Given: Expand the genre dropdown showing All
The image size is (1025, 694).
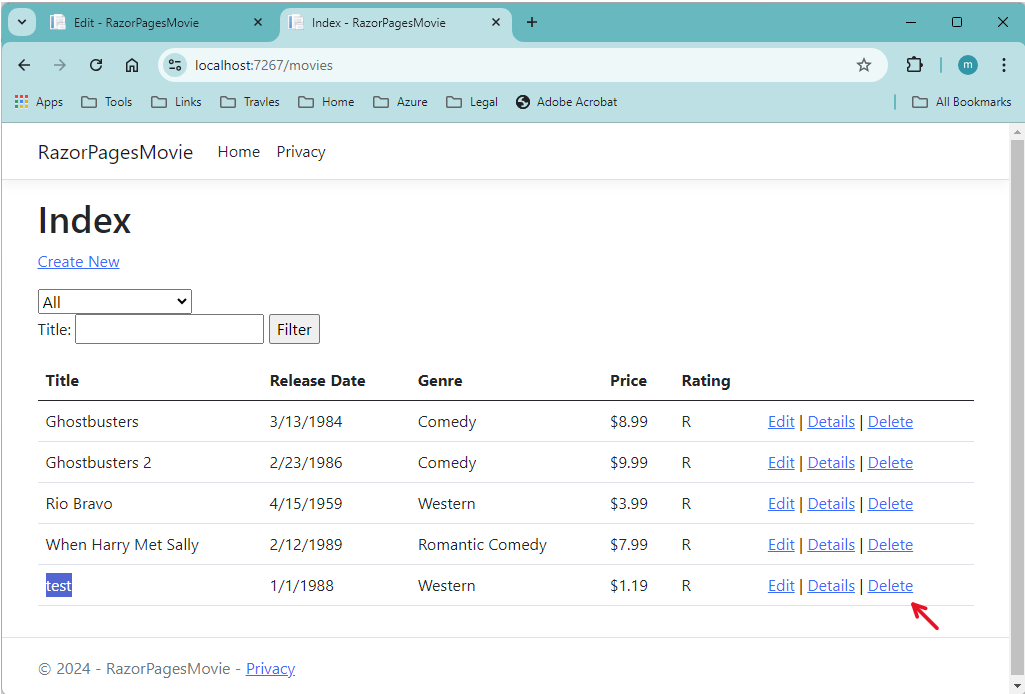Looking at the screenshot, I should [114, 302].
